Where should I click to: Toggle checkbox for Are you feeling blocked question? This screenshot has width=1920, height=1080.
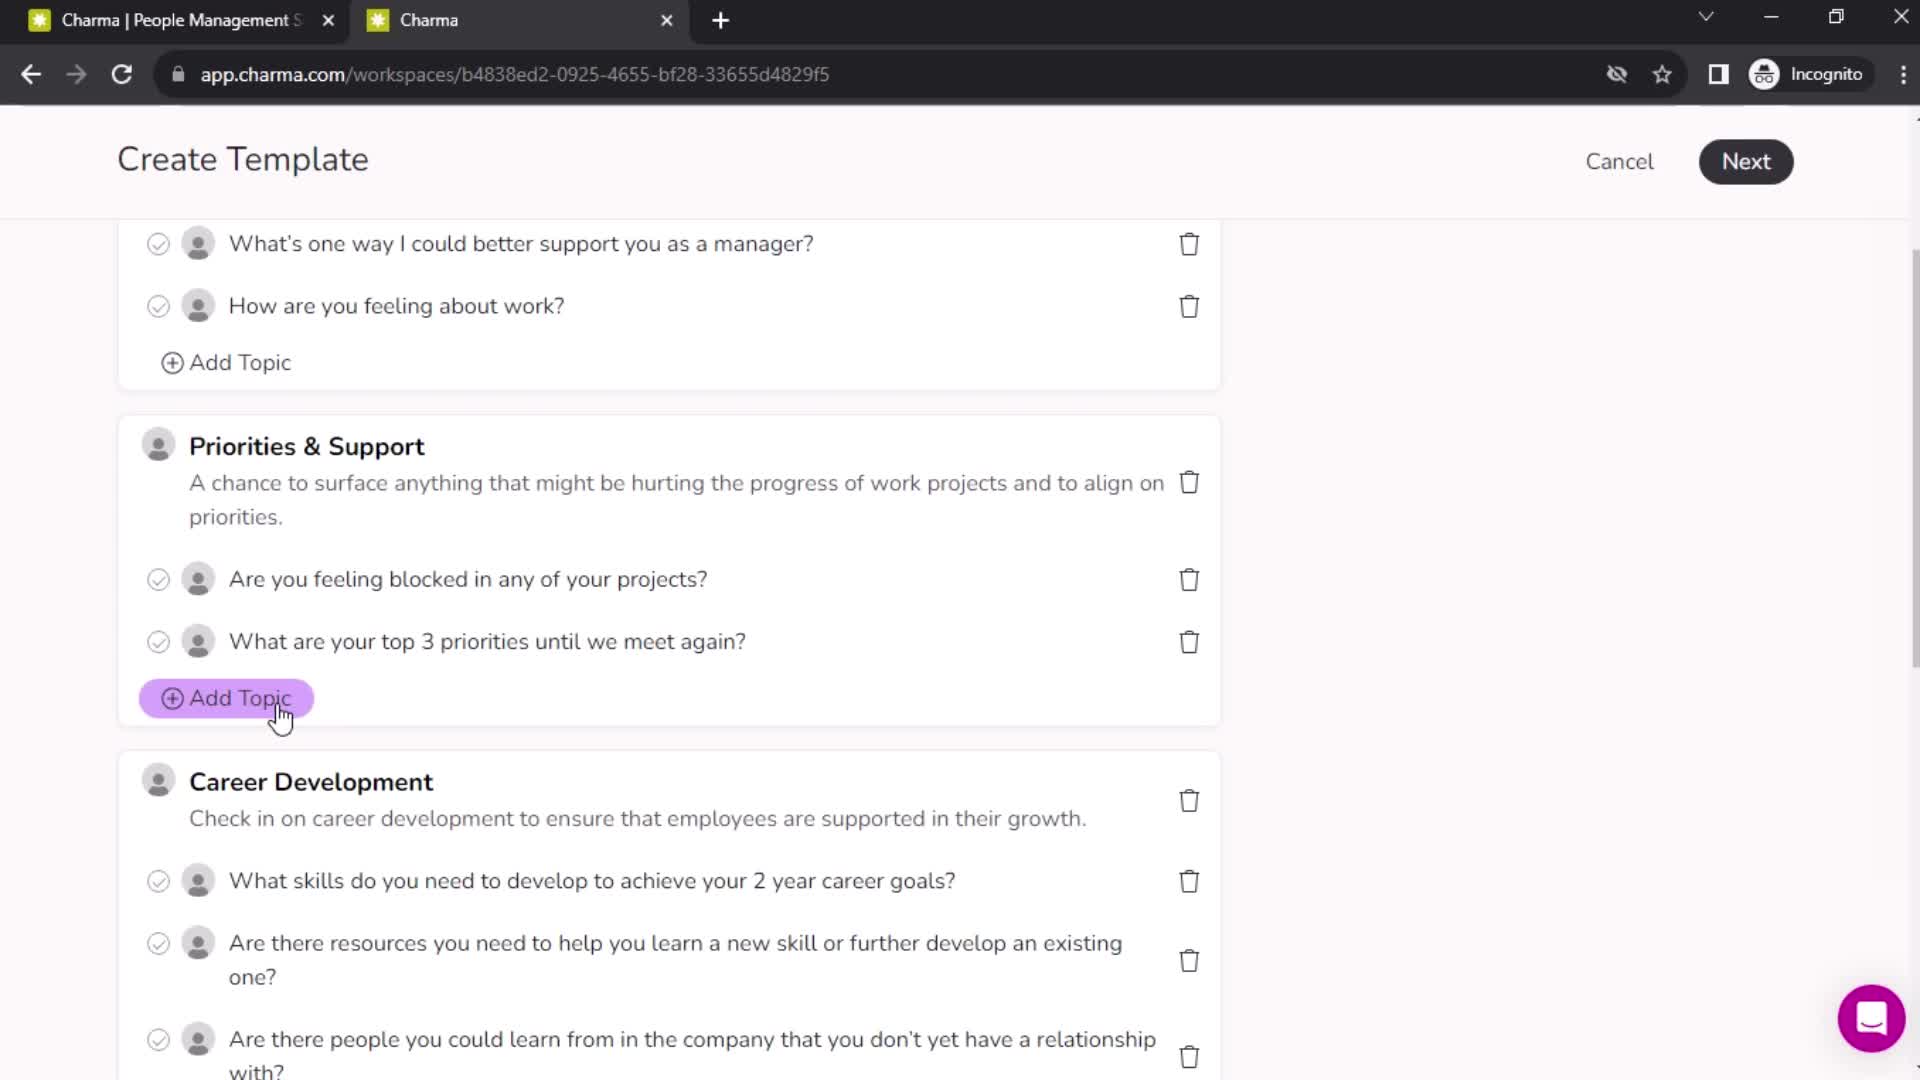click(157, 579)
